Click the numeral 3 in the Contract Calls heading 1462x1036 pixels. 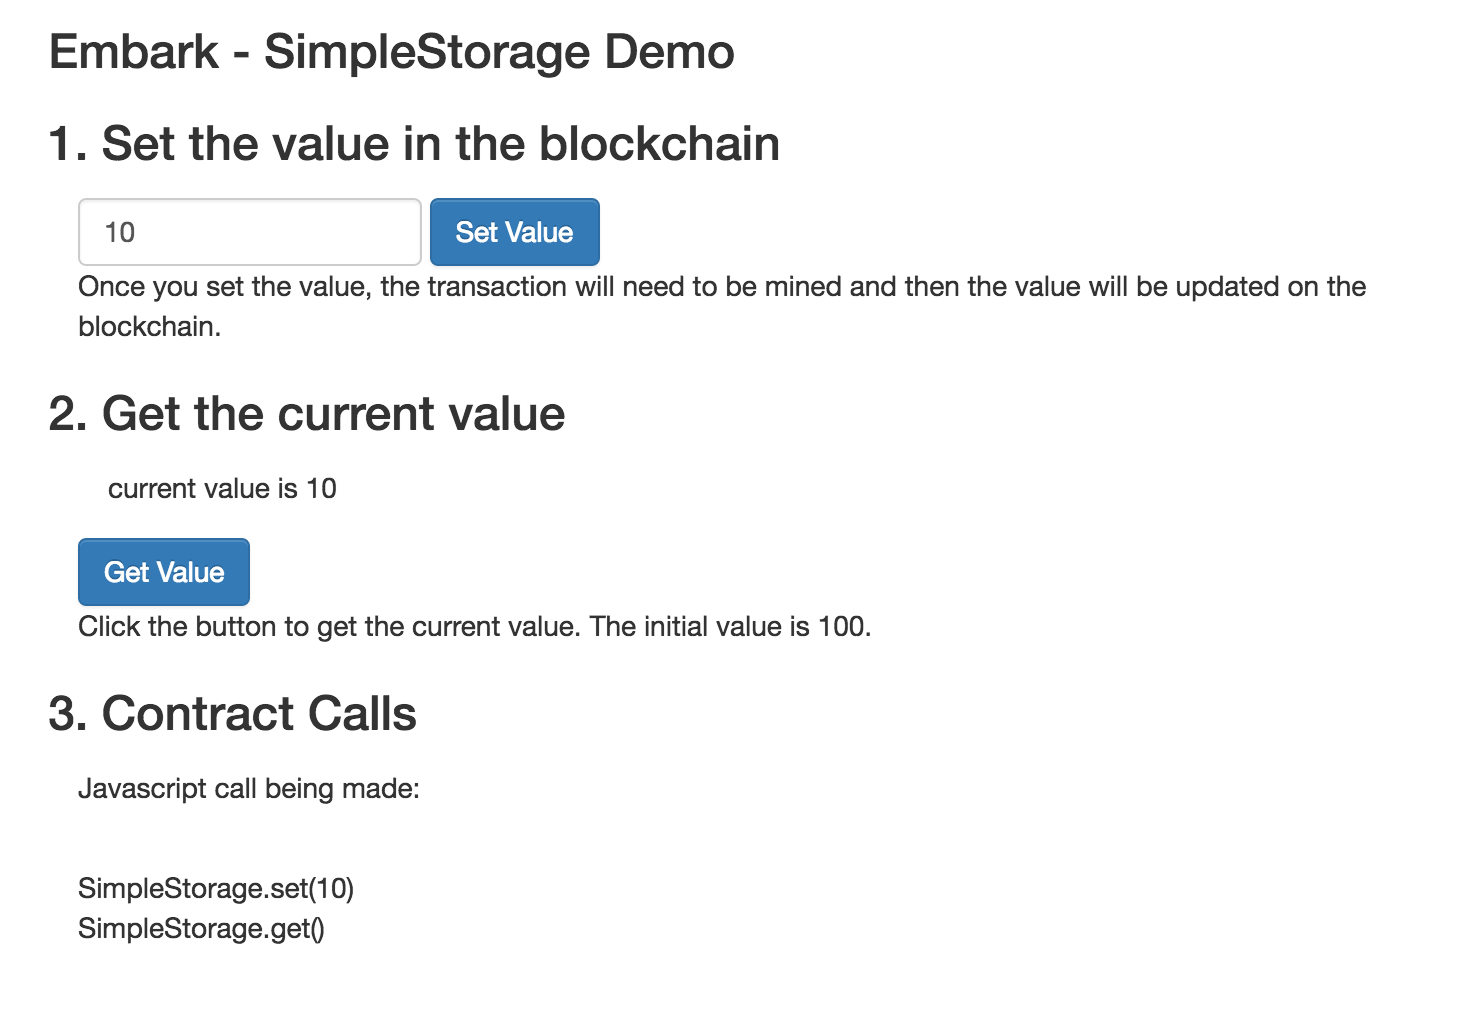coord(61,714)
